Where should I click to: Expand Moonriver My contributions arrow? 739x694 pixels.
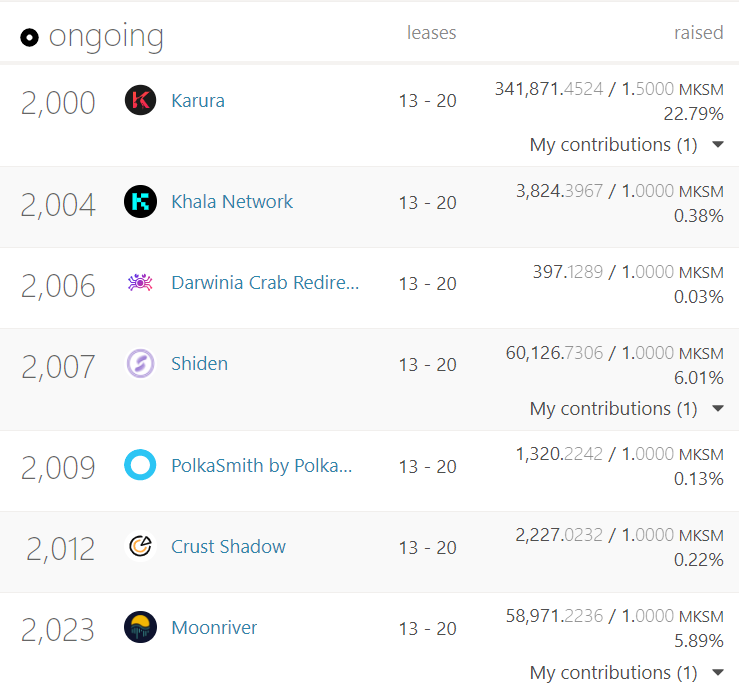pyautogui.click(x=718, y=672)
